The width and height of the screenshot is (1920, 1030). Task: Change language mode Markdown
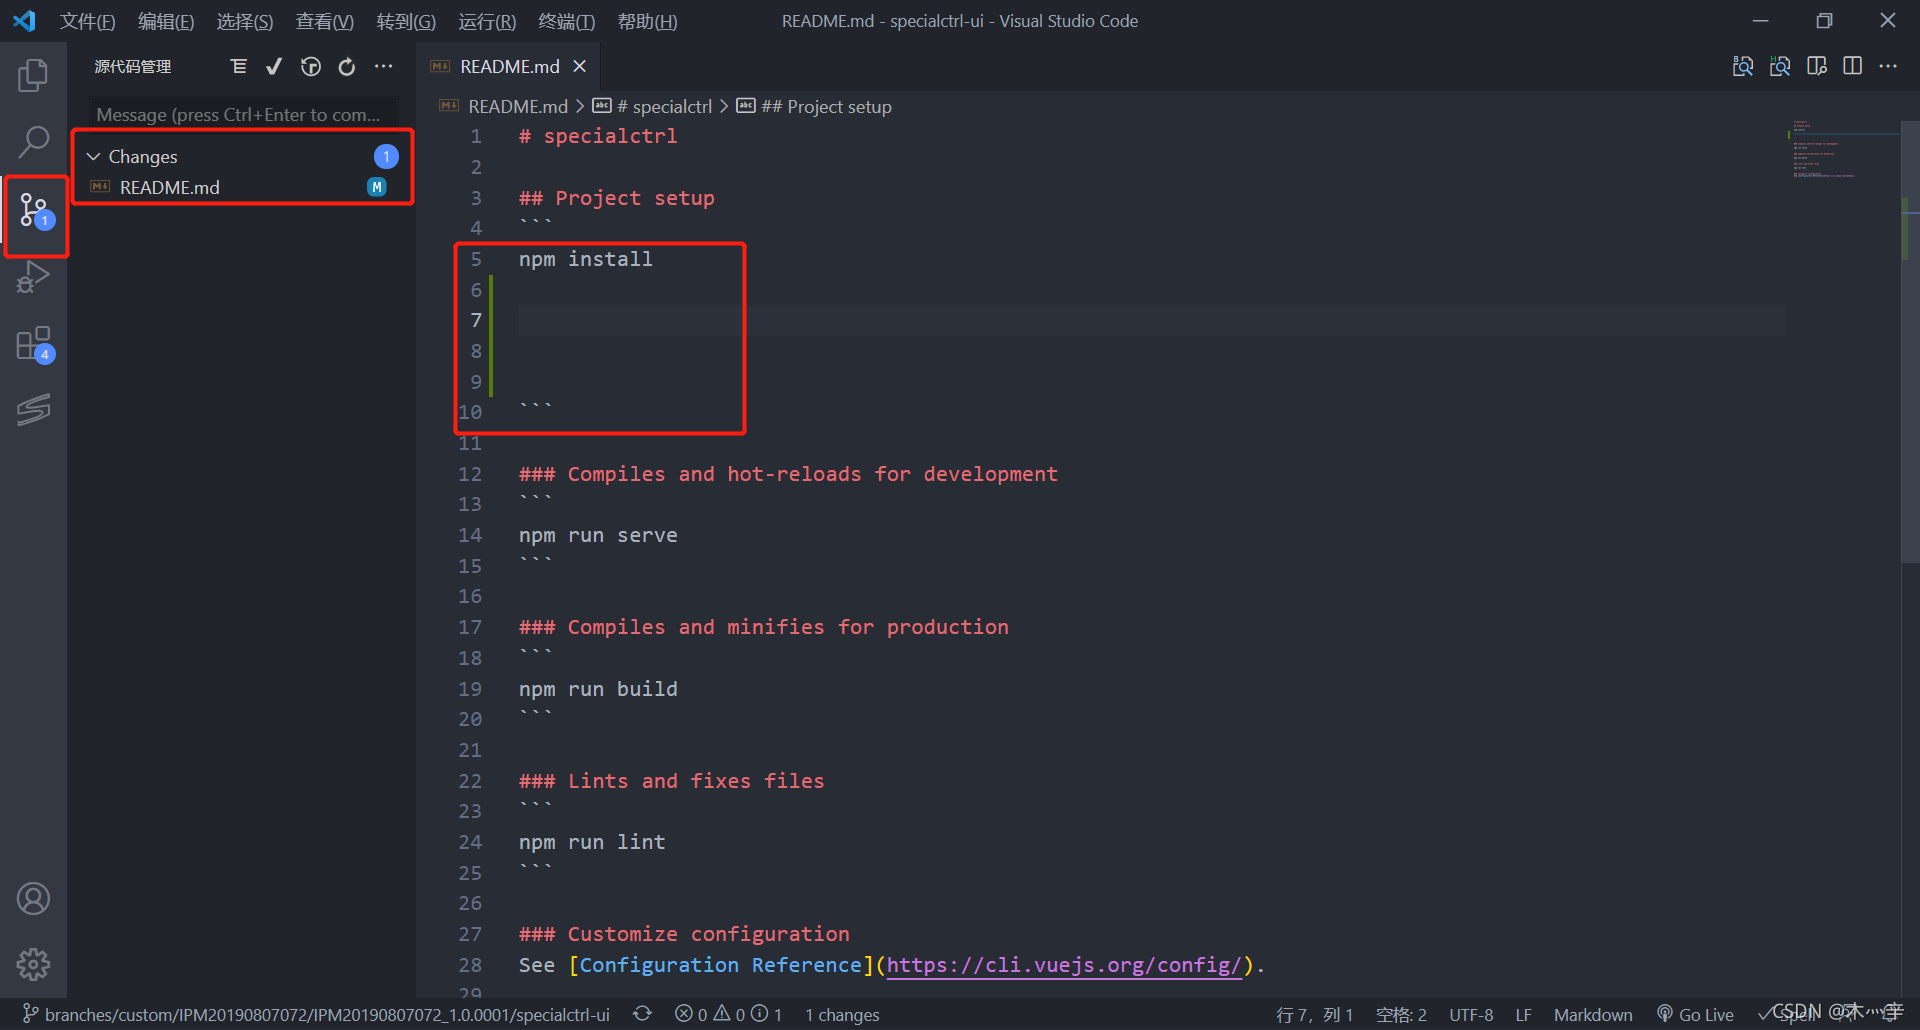(x=1593, y=1014)
